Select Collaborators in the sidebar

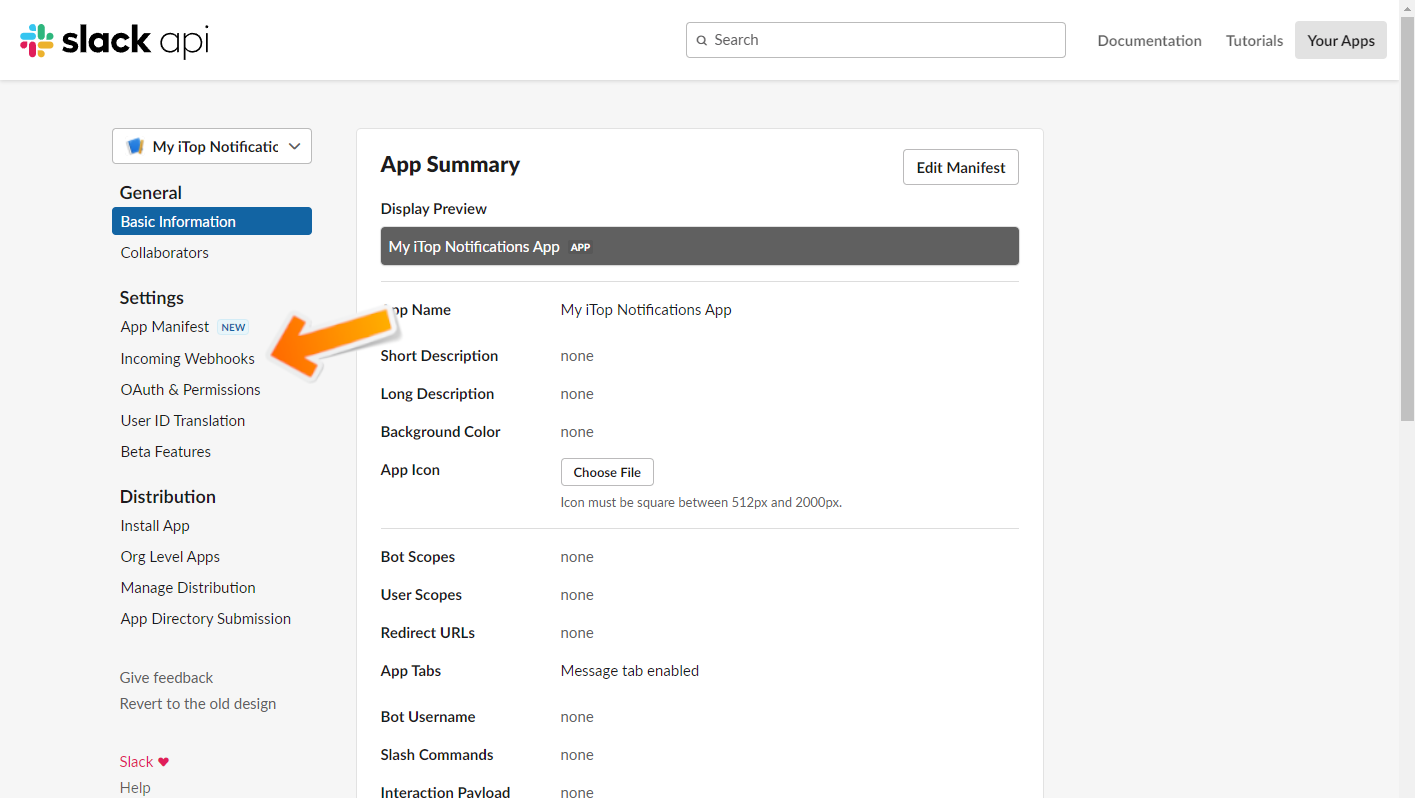pos(164,252)
